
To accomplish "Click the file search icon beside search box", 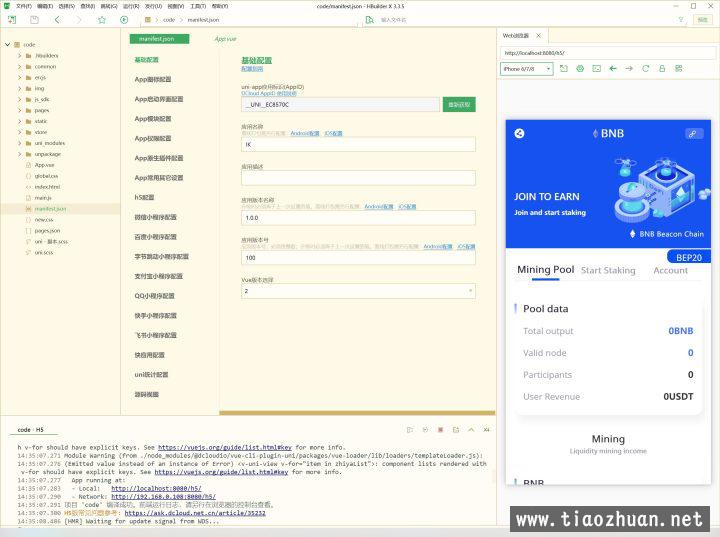I will point(370,20).
